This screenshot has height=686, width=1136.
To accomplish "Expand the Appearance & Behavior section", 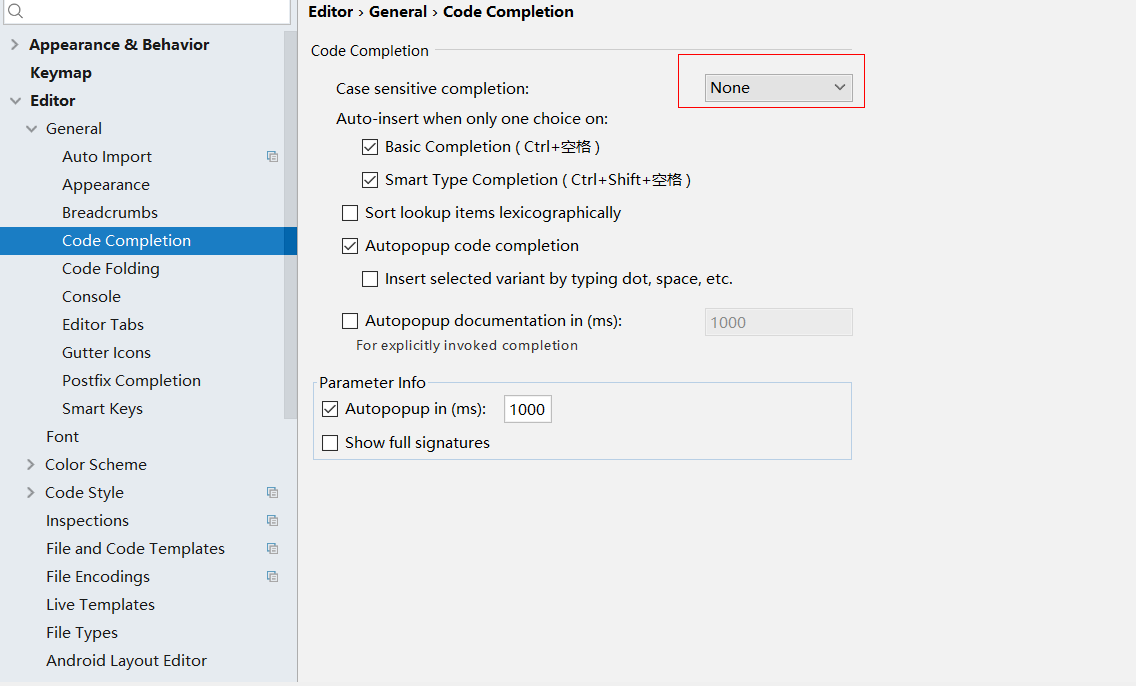I will coord(15,45).
